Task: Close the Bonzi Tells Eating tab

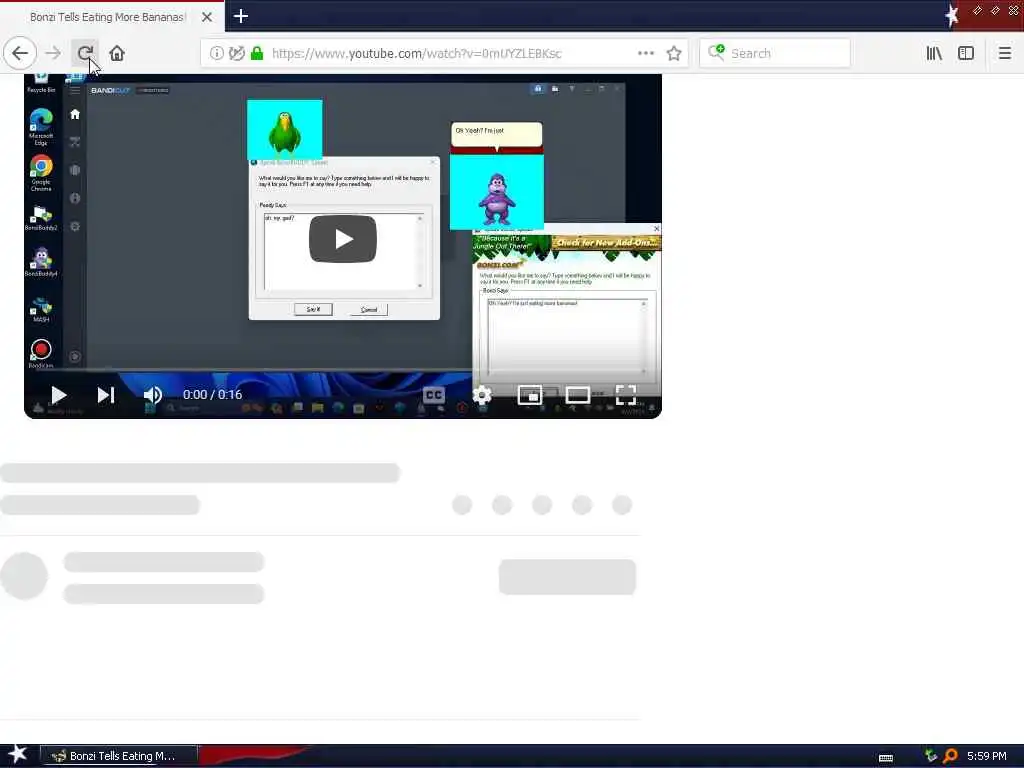Action: pos(206,17)
